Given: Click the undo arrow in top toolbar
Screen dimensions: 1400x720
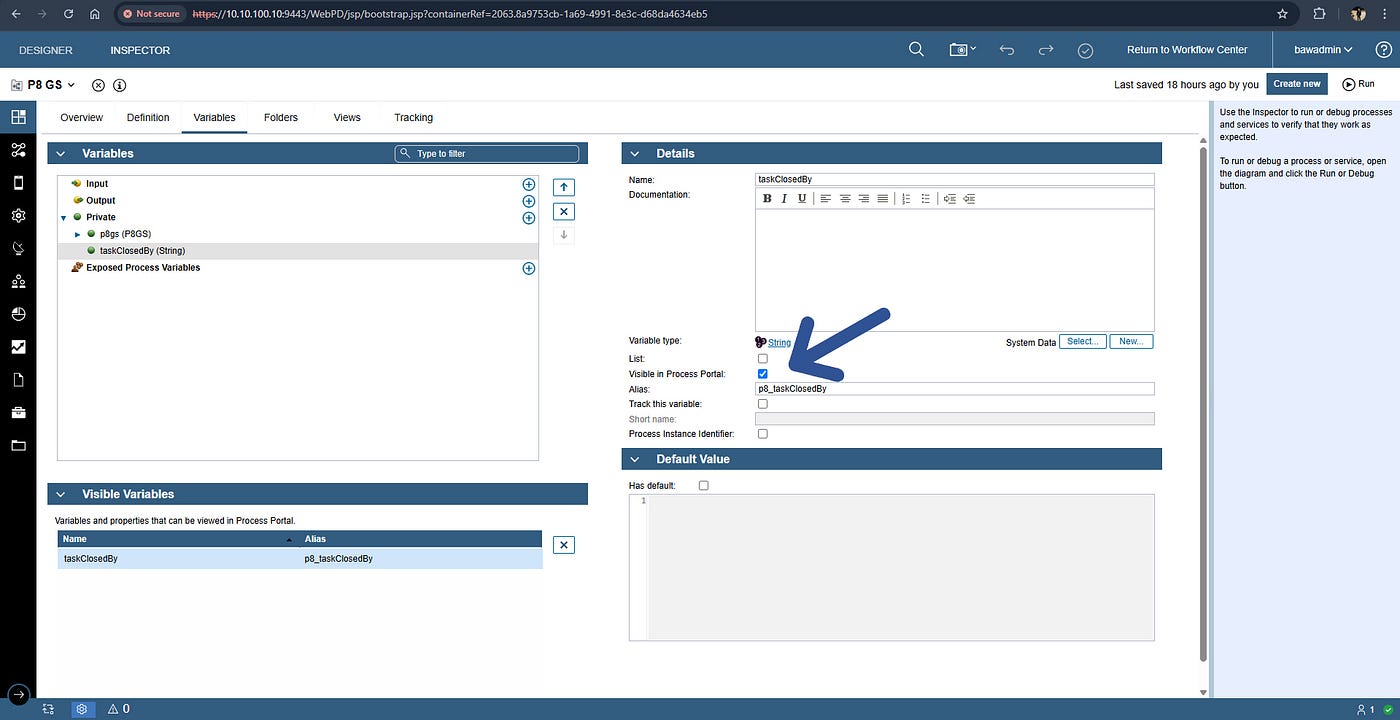Looking at the screenshot, I should click(x=1007, y=50).
